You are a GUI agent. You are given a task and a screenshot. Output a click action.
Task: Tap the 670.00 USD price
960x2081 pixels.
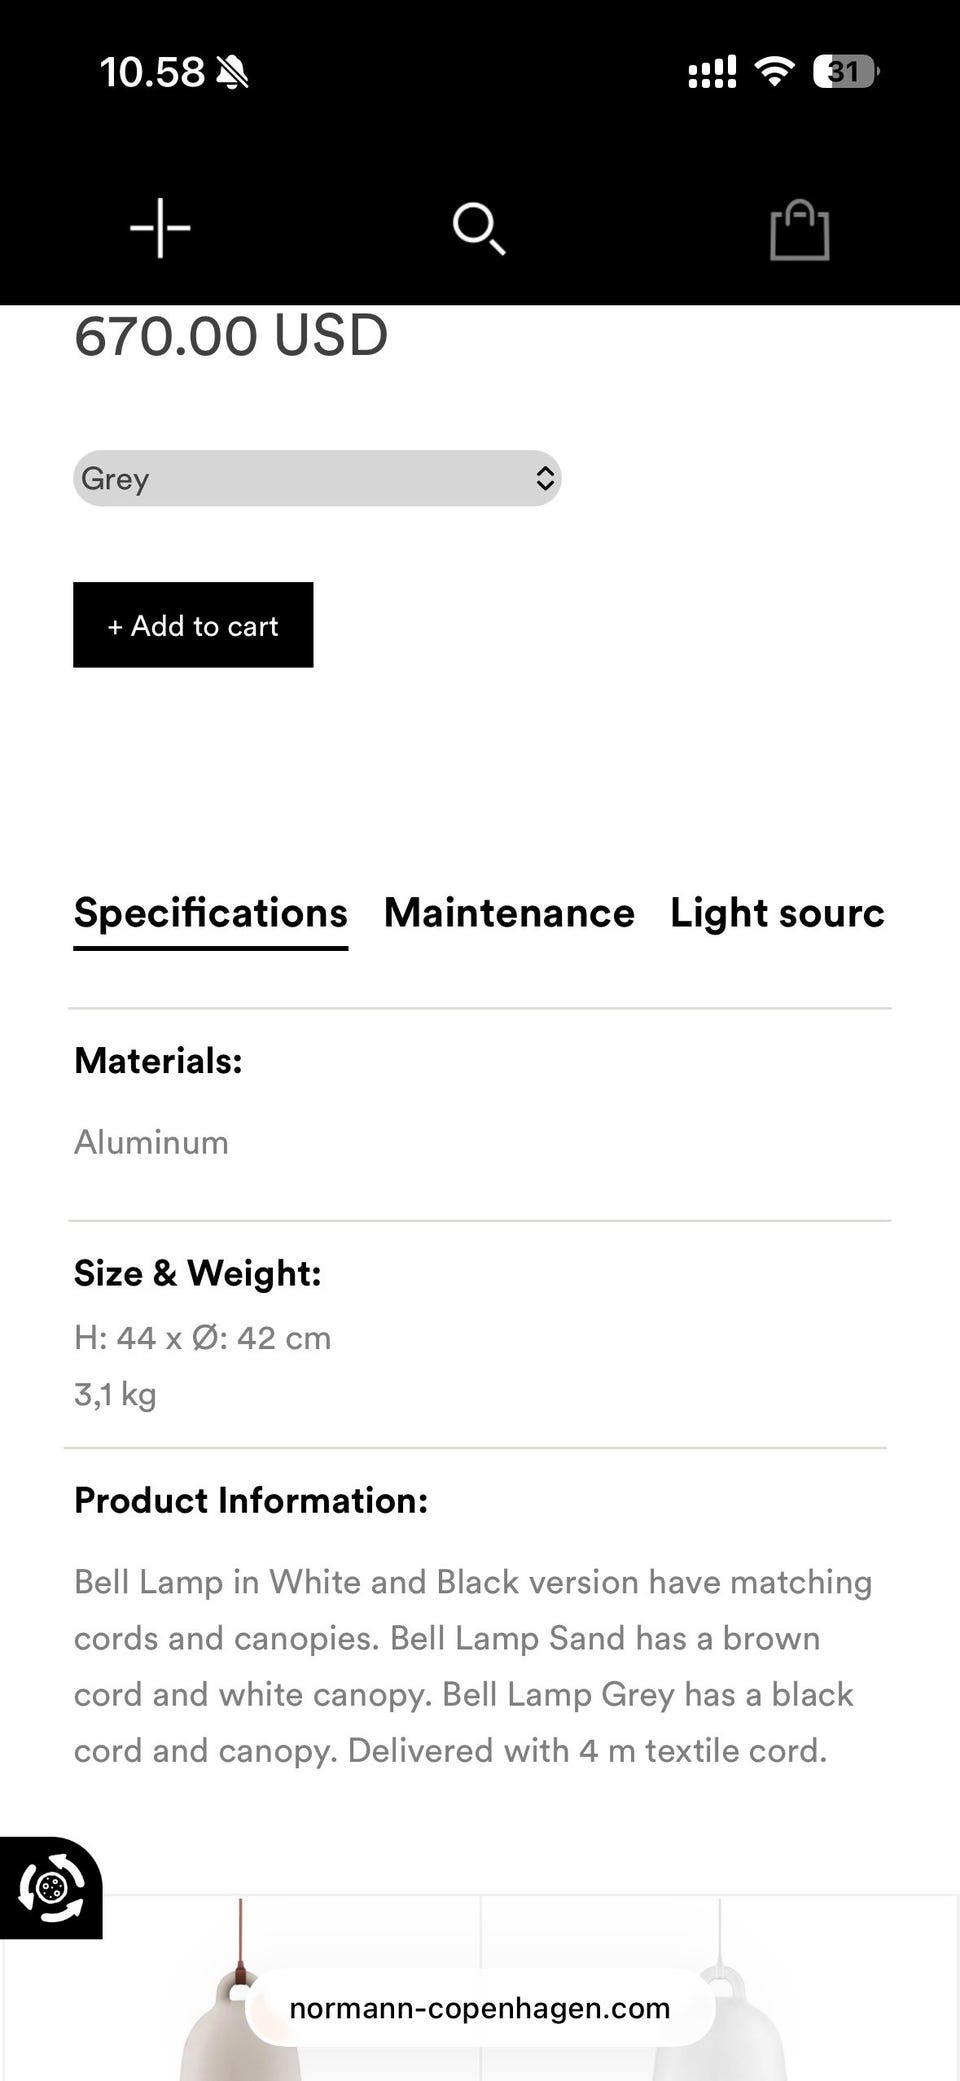tap(231, 336)
